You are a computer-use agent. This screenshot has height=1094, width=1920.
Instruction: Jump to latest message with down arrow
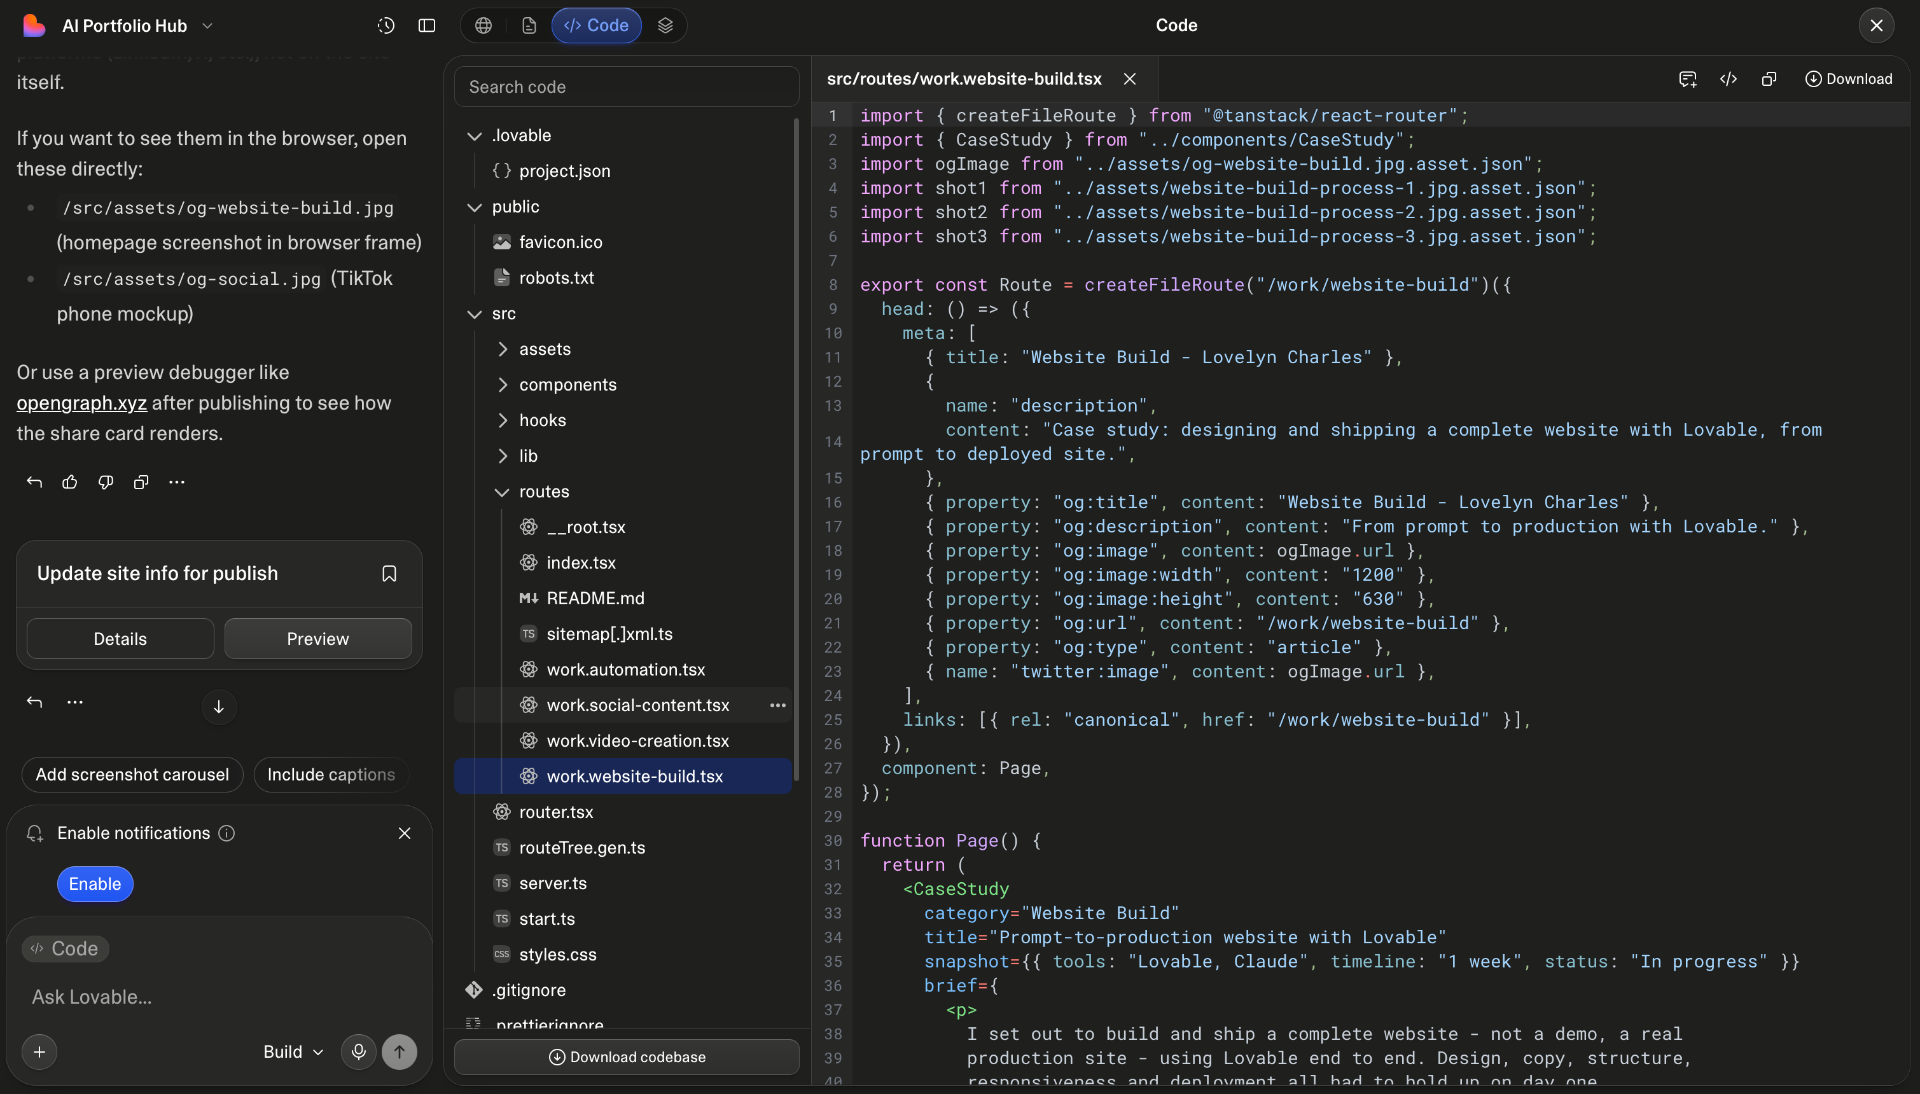coord(219,707)
